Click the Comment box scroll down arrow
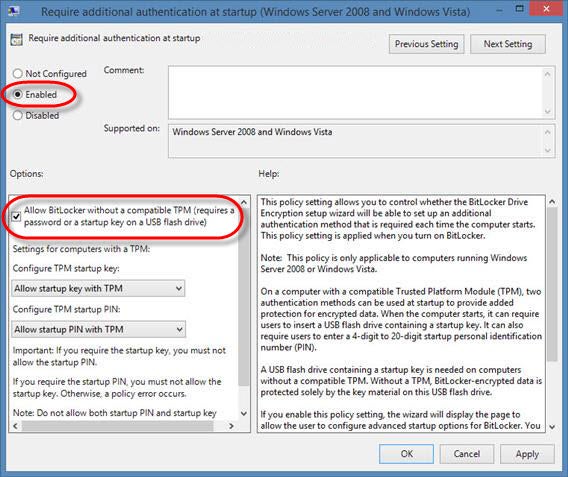568x477 pixels. point(548,112)
